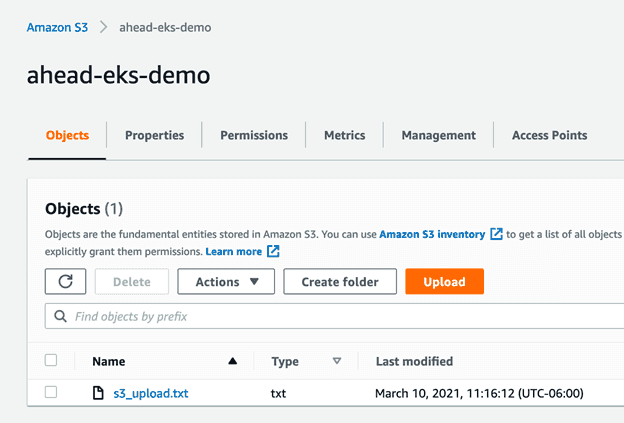Open external link icon after Amazon S3 inventory
This screenshot has height=423, width=624.
click(x=496, y=234)
